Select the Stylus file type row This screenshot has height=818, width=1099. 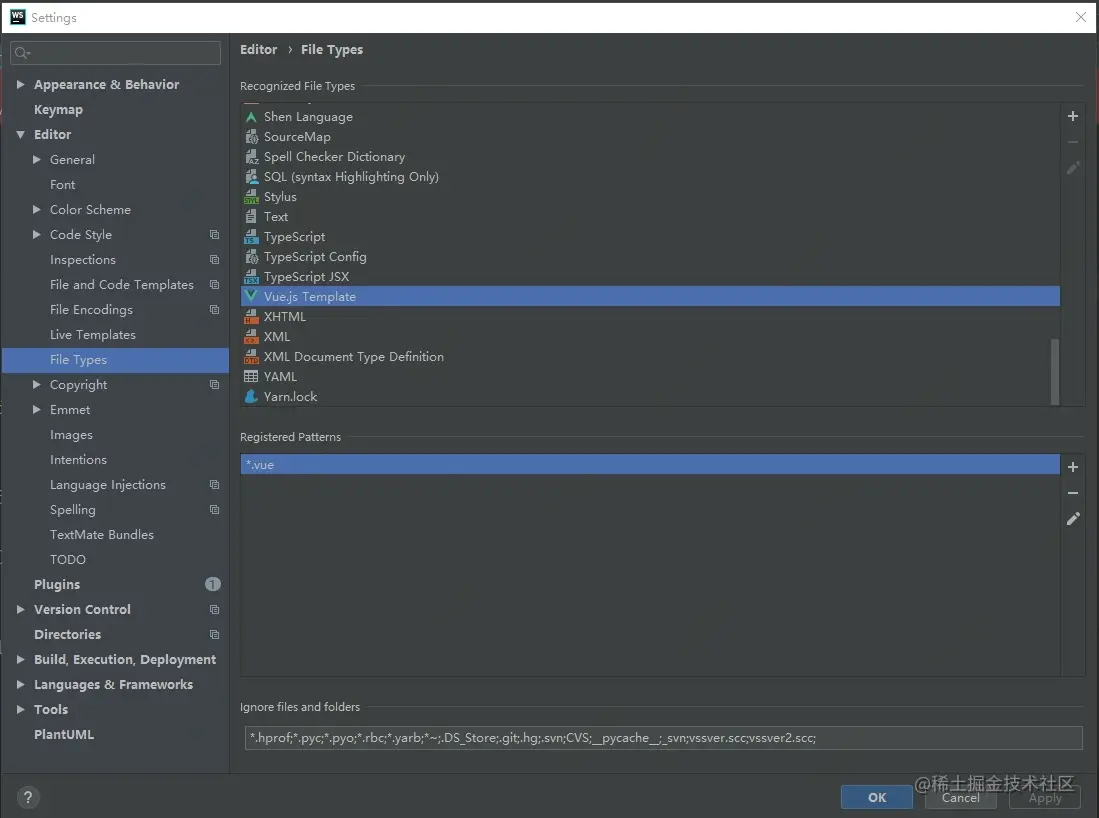tap(650, 197)
